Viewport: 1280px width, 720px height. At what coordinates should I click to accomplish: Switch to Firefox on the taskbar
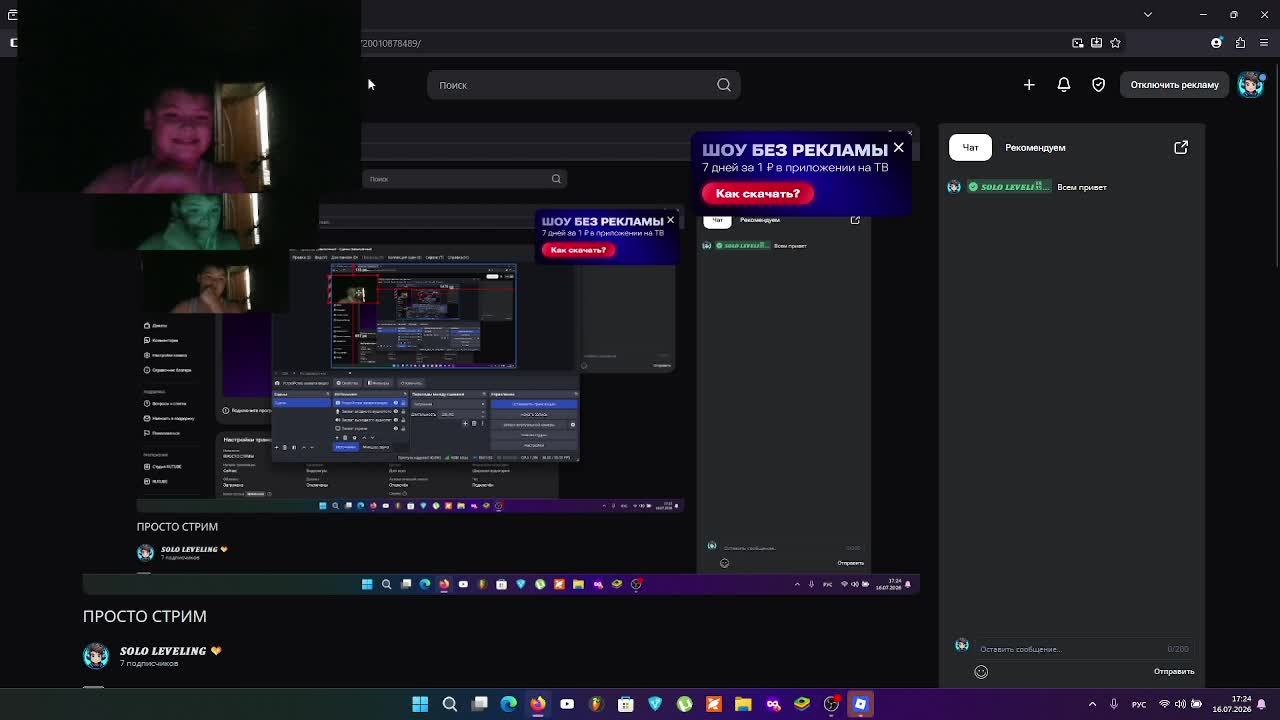tap(538, 704)
